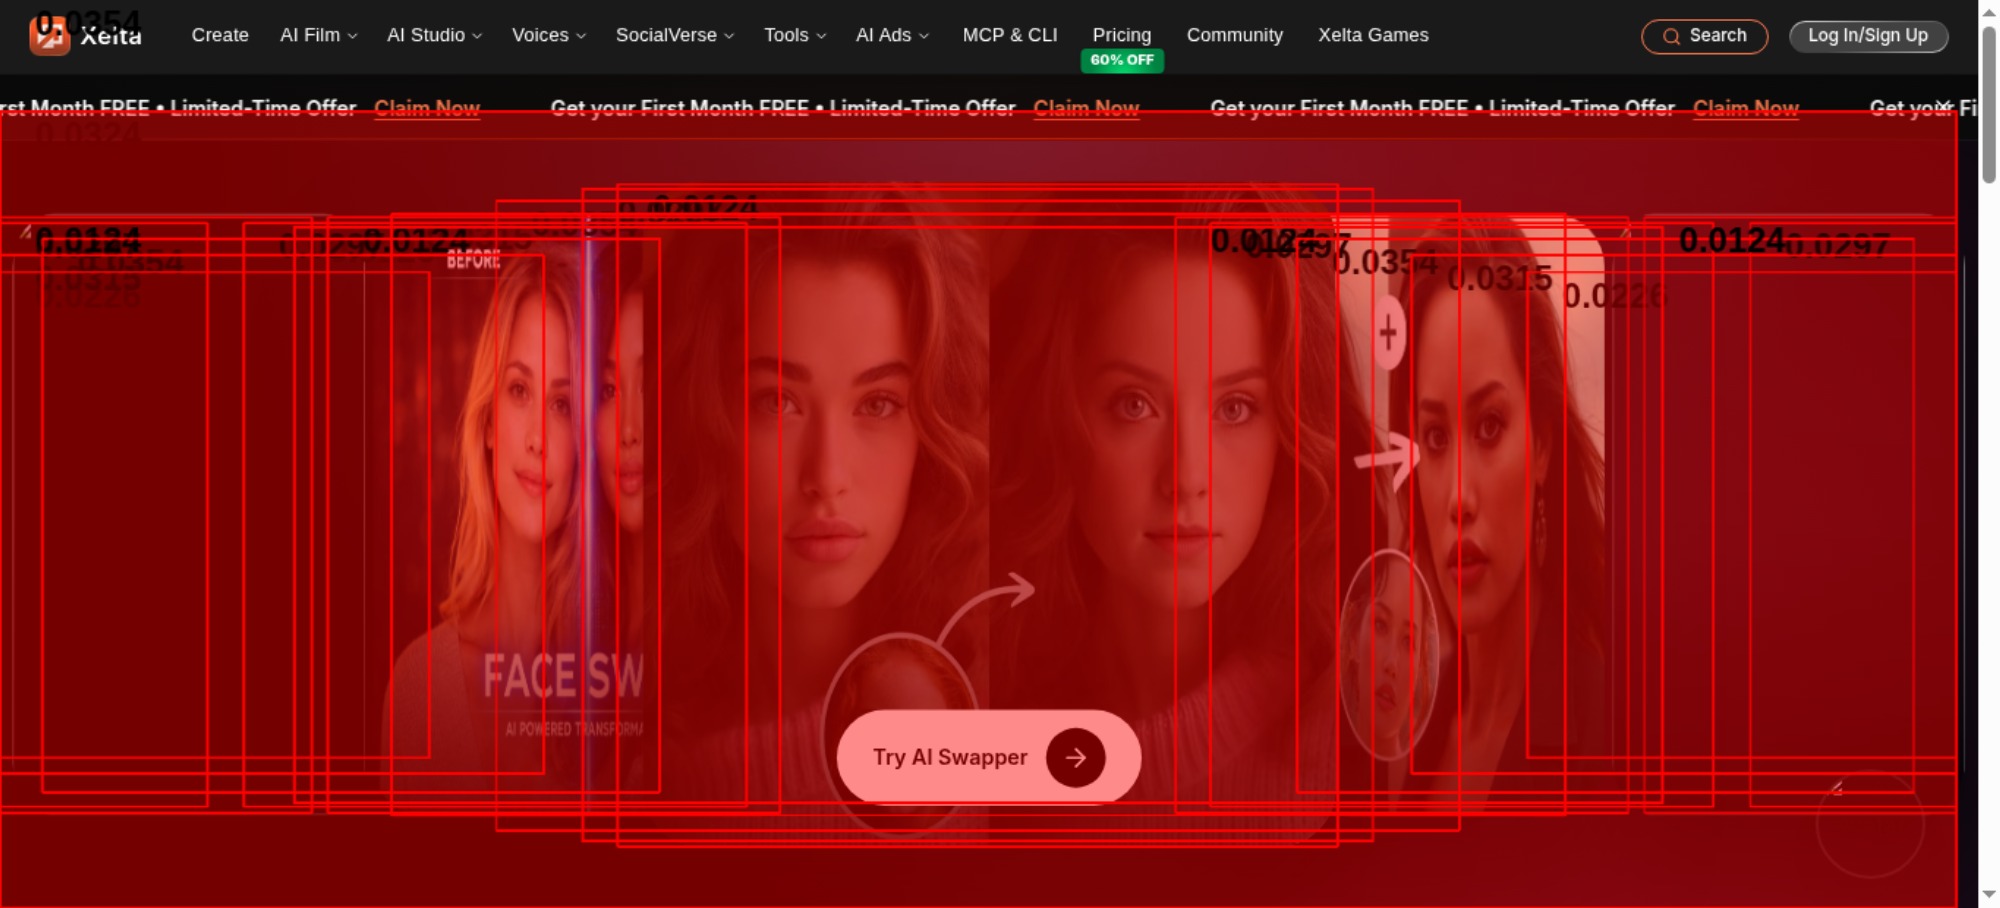Expand the SocialVerse dropdown

coord(675,35)
